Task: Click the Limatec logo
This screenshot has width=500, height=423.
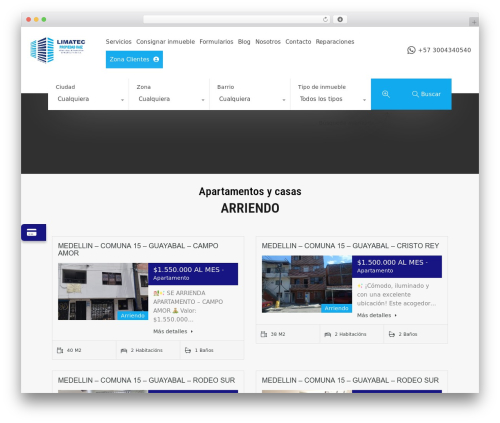Action: click(58, 50)
